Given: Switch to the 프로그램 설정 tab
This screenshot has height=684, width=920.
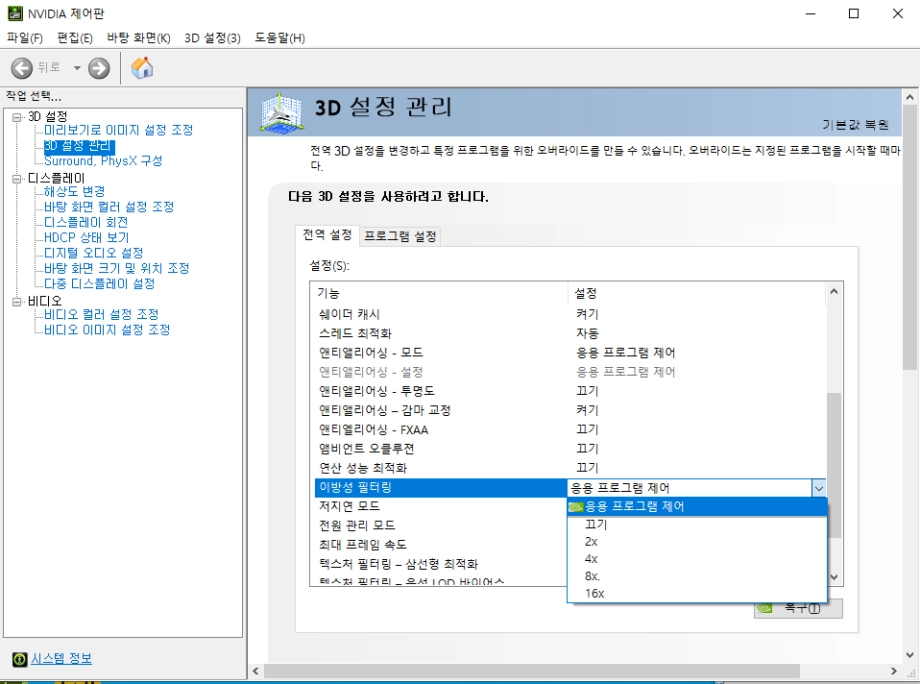Looking at the screenshot, I should [400, 236].
